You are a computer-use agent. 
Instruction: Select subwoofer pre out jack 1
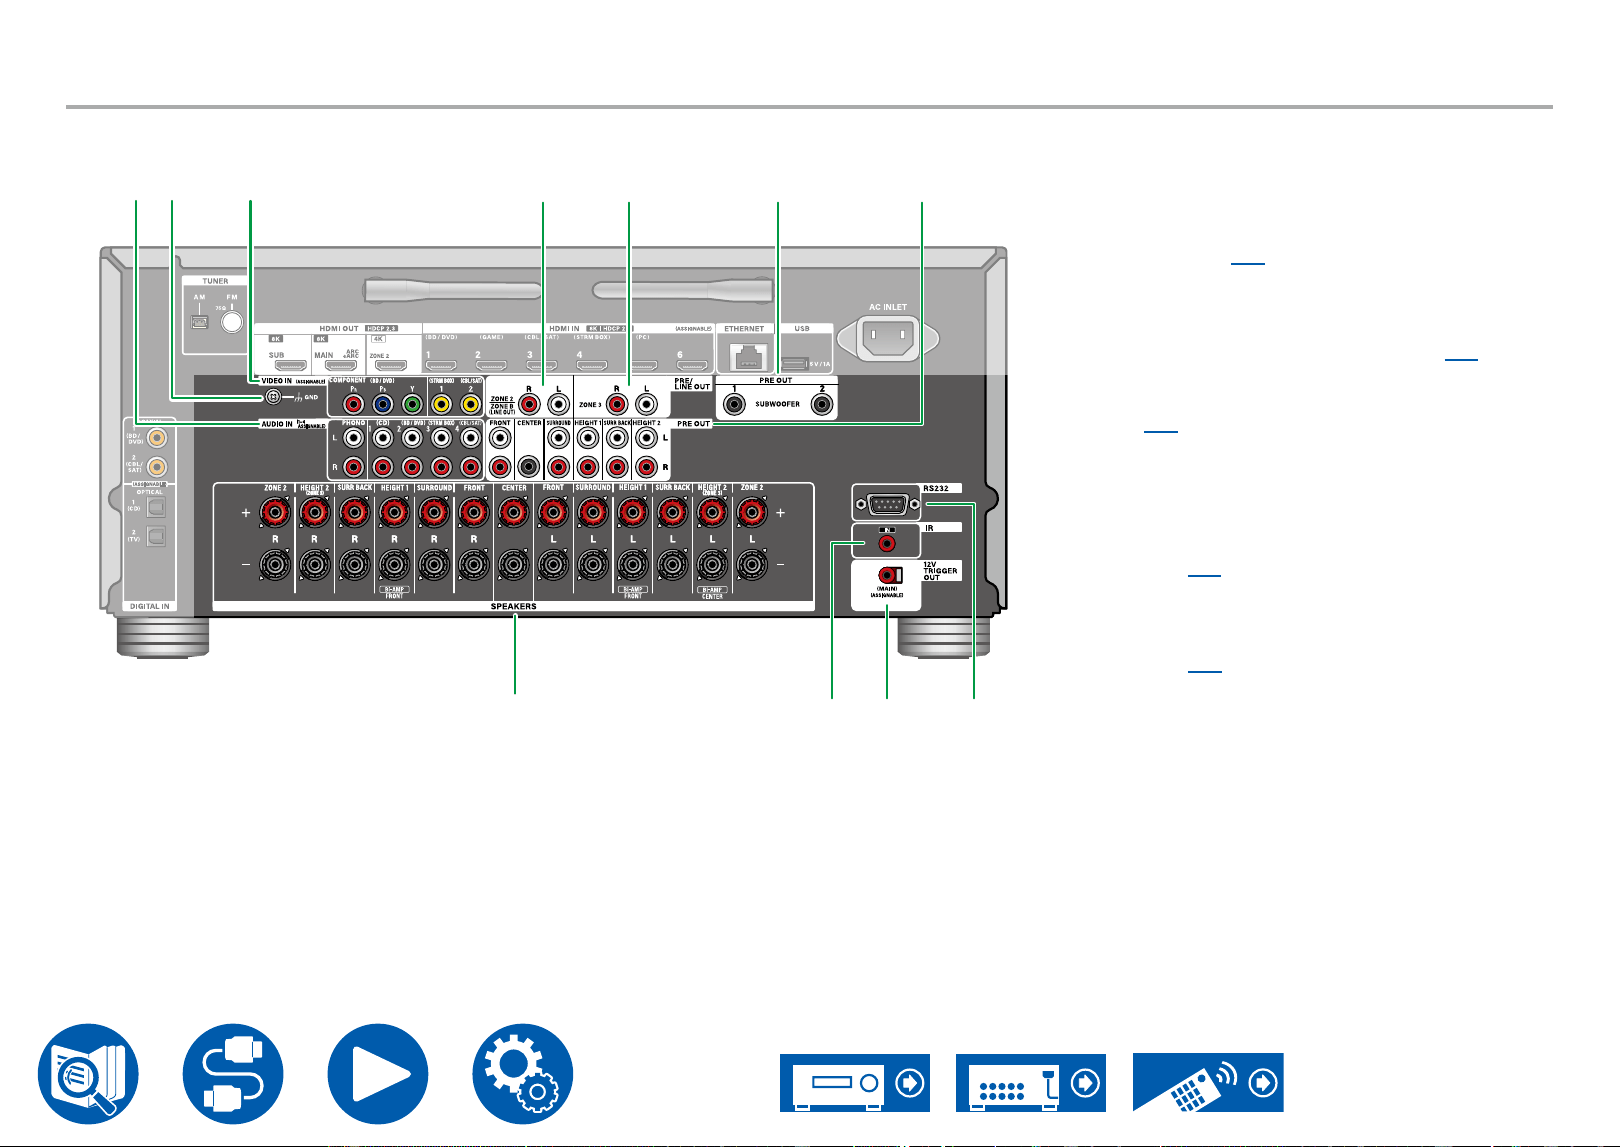click(x=736, y=404)
